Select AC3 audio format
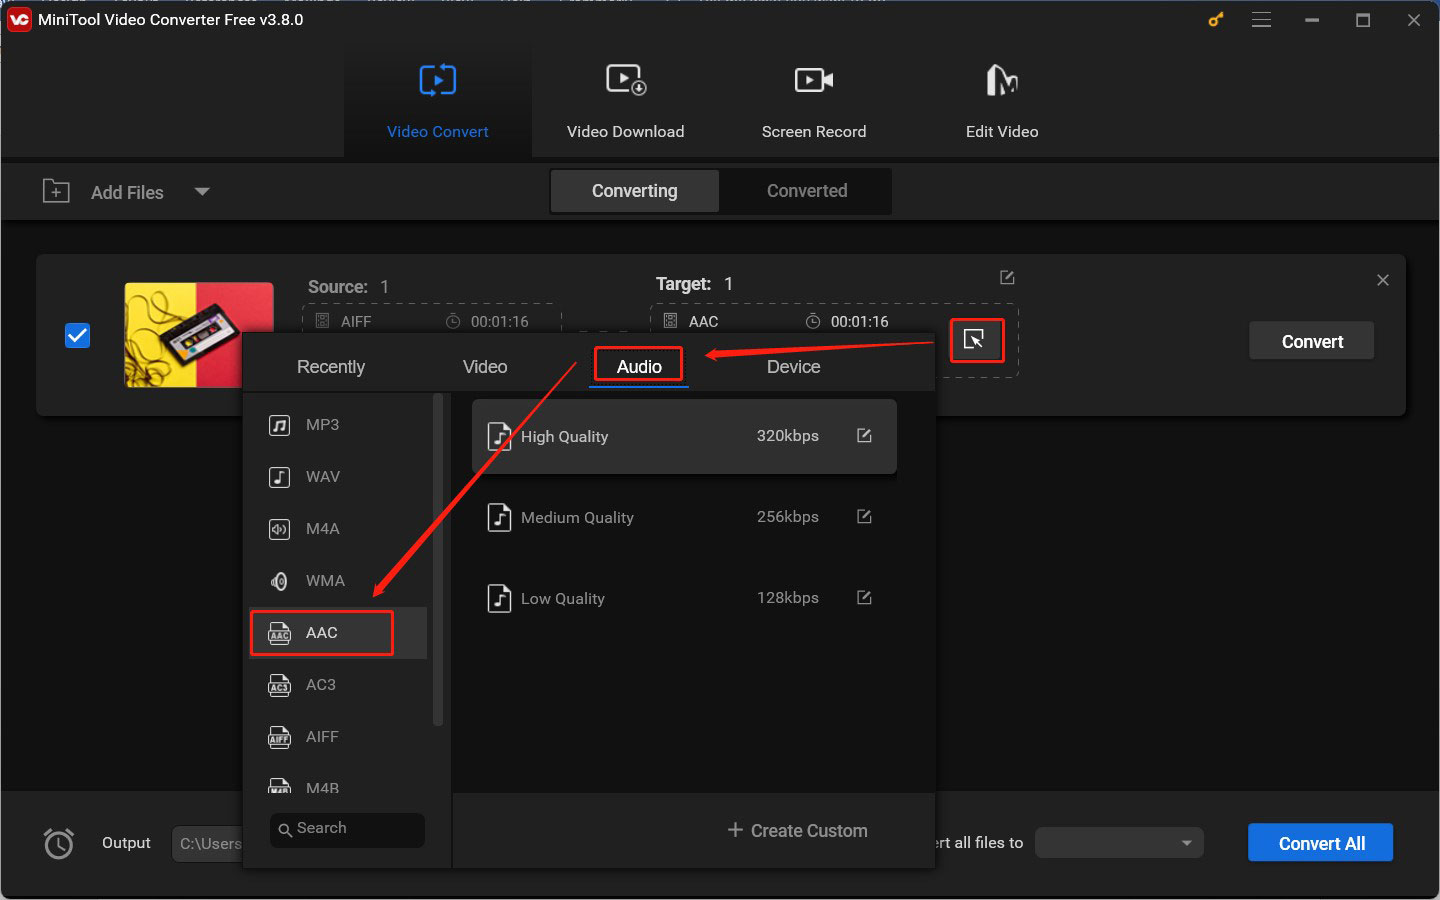Image resolution: width=1440 pixels, height=900 pixels. point(338,685)
